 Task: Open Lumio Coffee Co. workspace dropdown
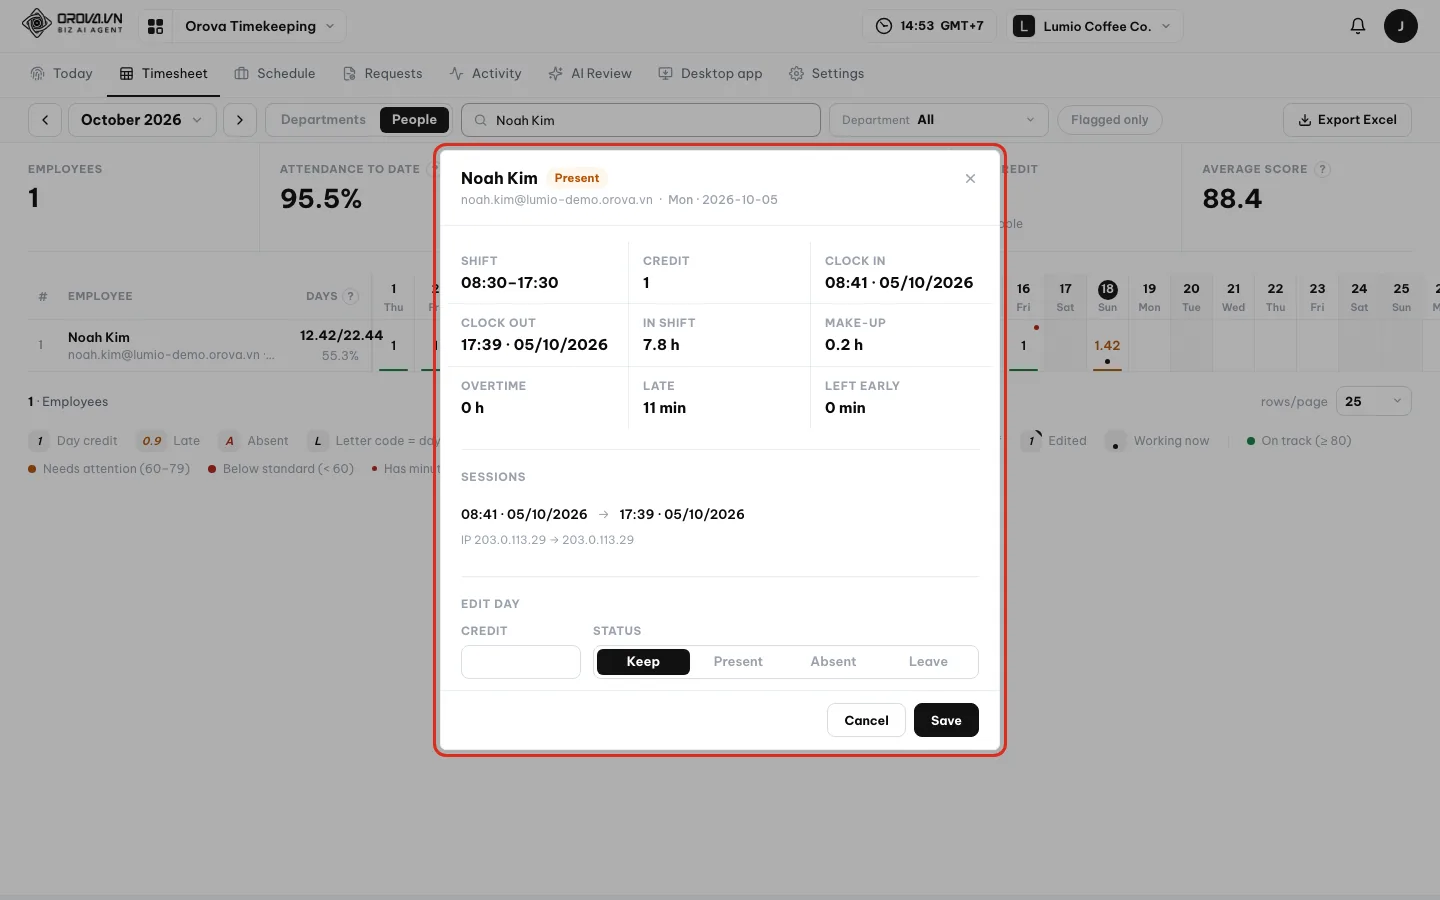pyautogui.click(x=1093, y=27)
